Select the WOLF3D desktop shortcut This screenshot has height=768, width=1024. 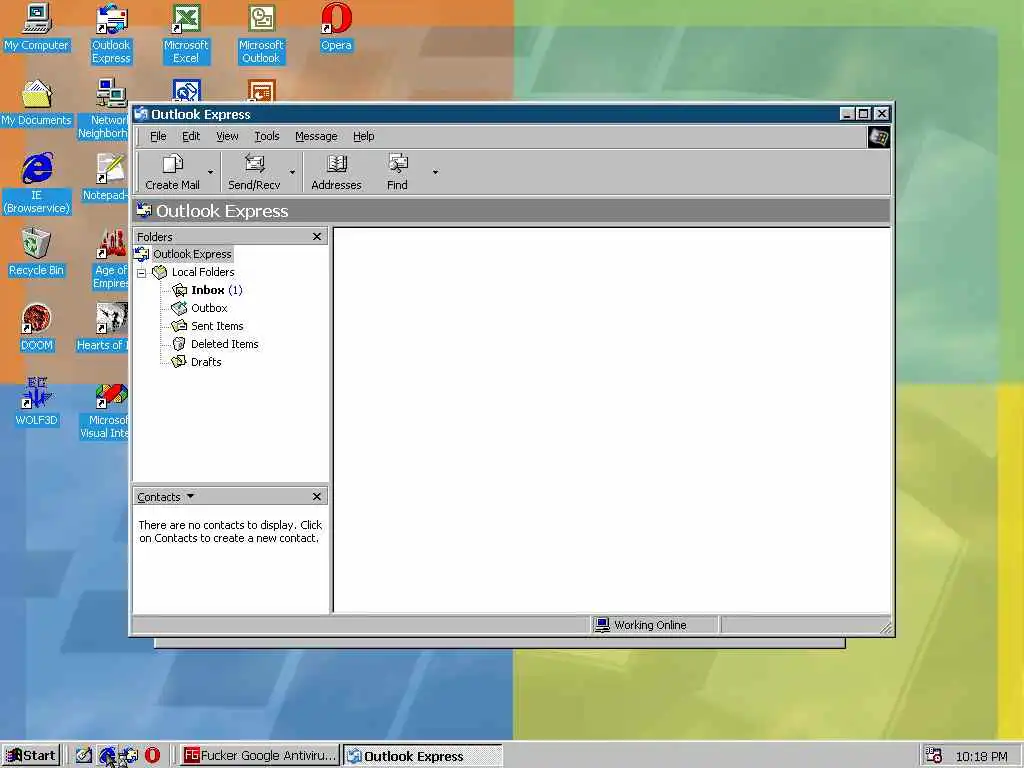click(x=36, y=403)
